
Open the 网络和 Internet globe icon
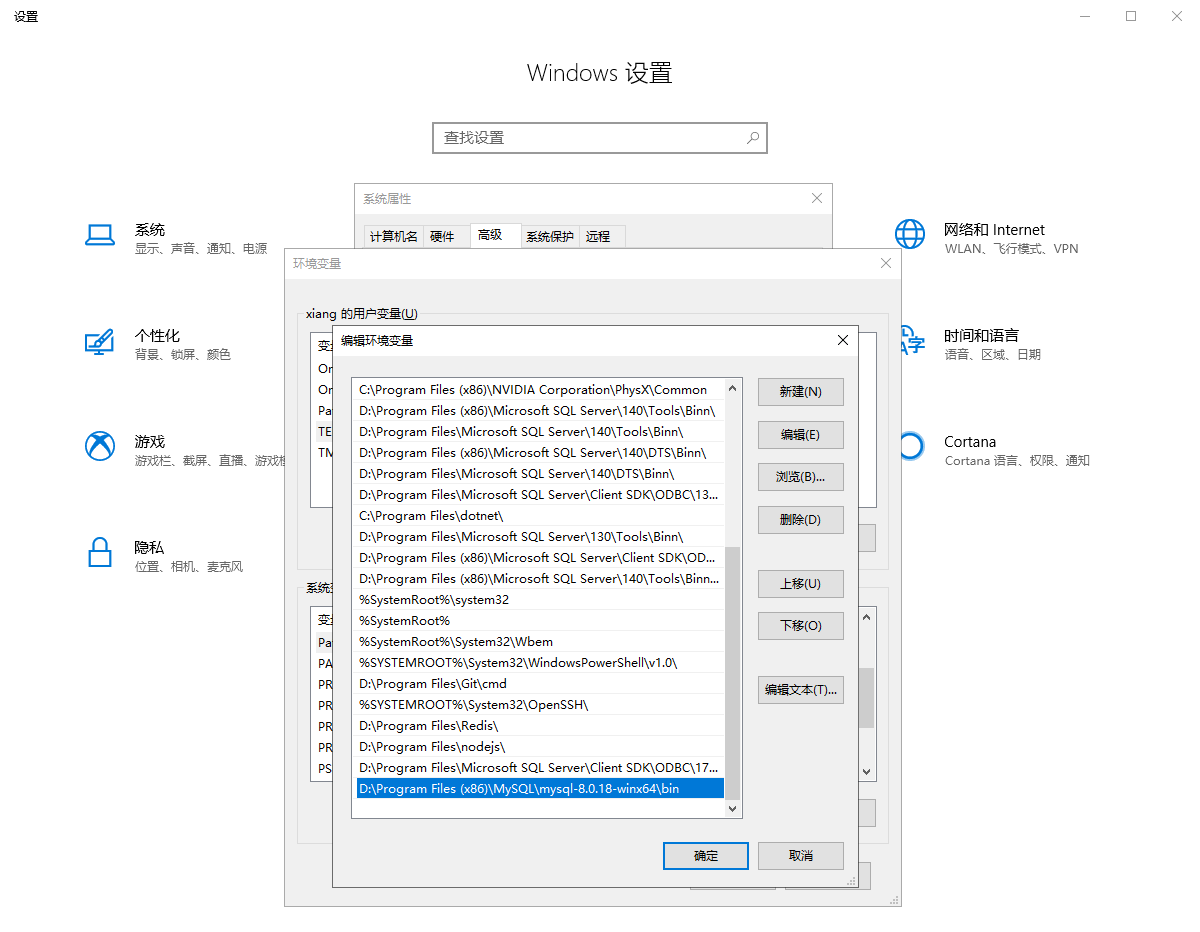pos(910,235)
